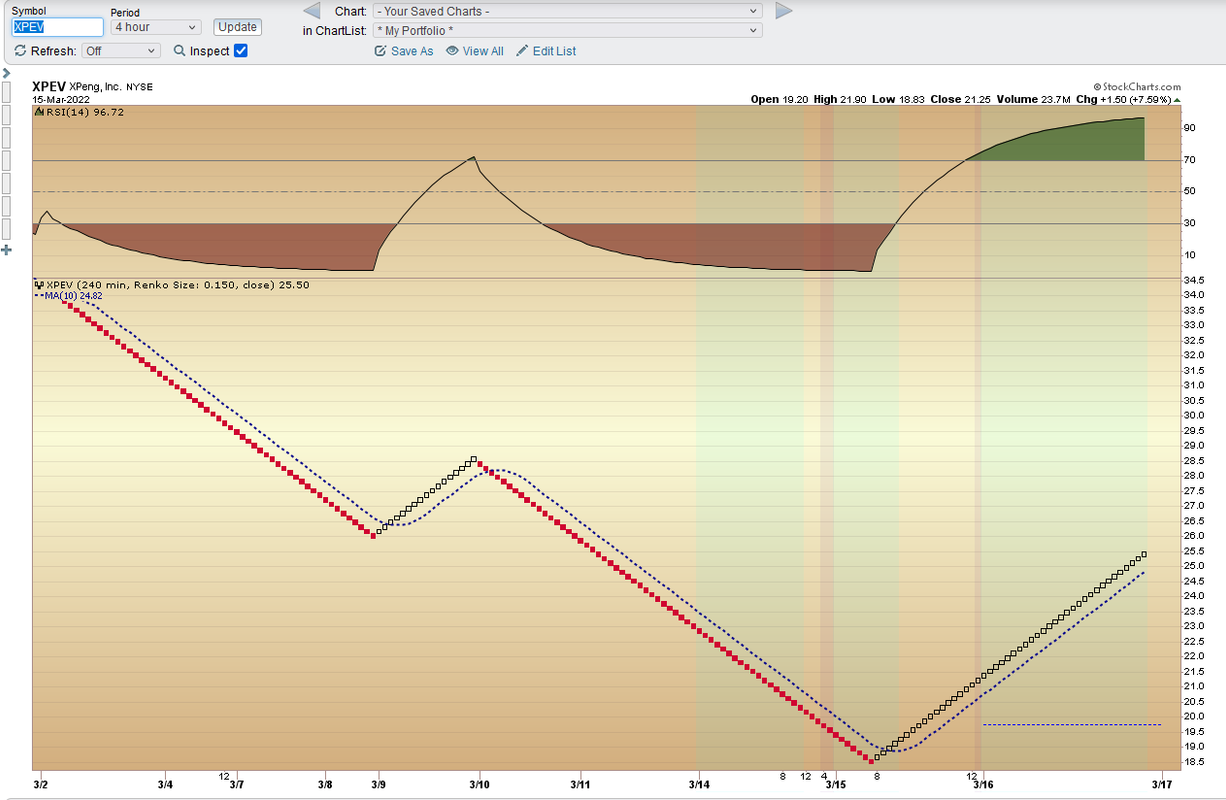Go to next saved chart arrow
Image resolution: width=1226 pixels, height=800 pixels.
(783, 11)
